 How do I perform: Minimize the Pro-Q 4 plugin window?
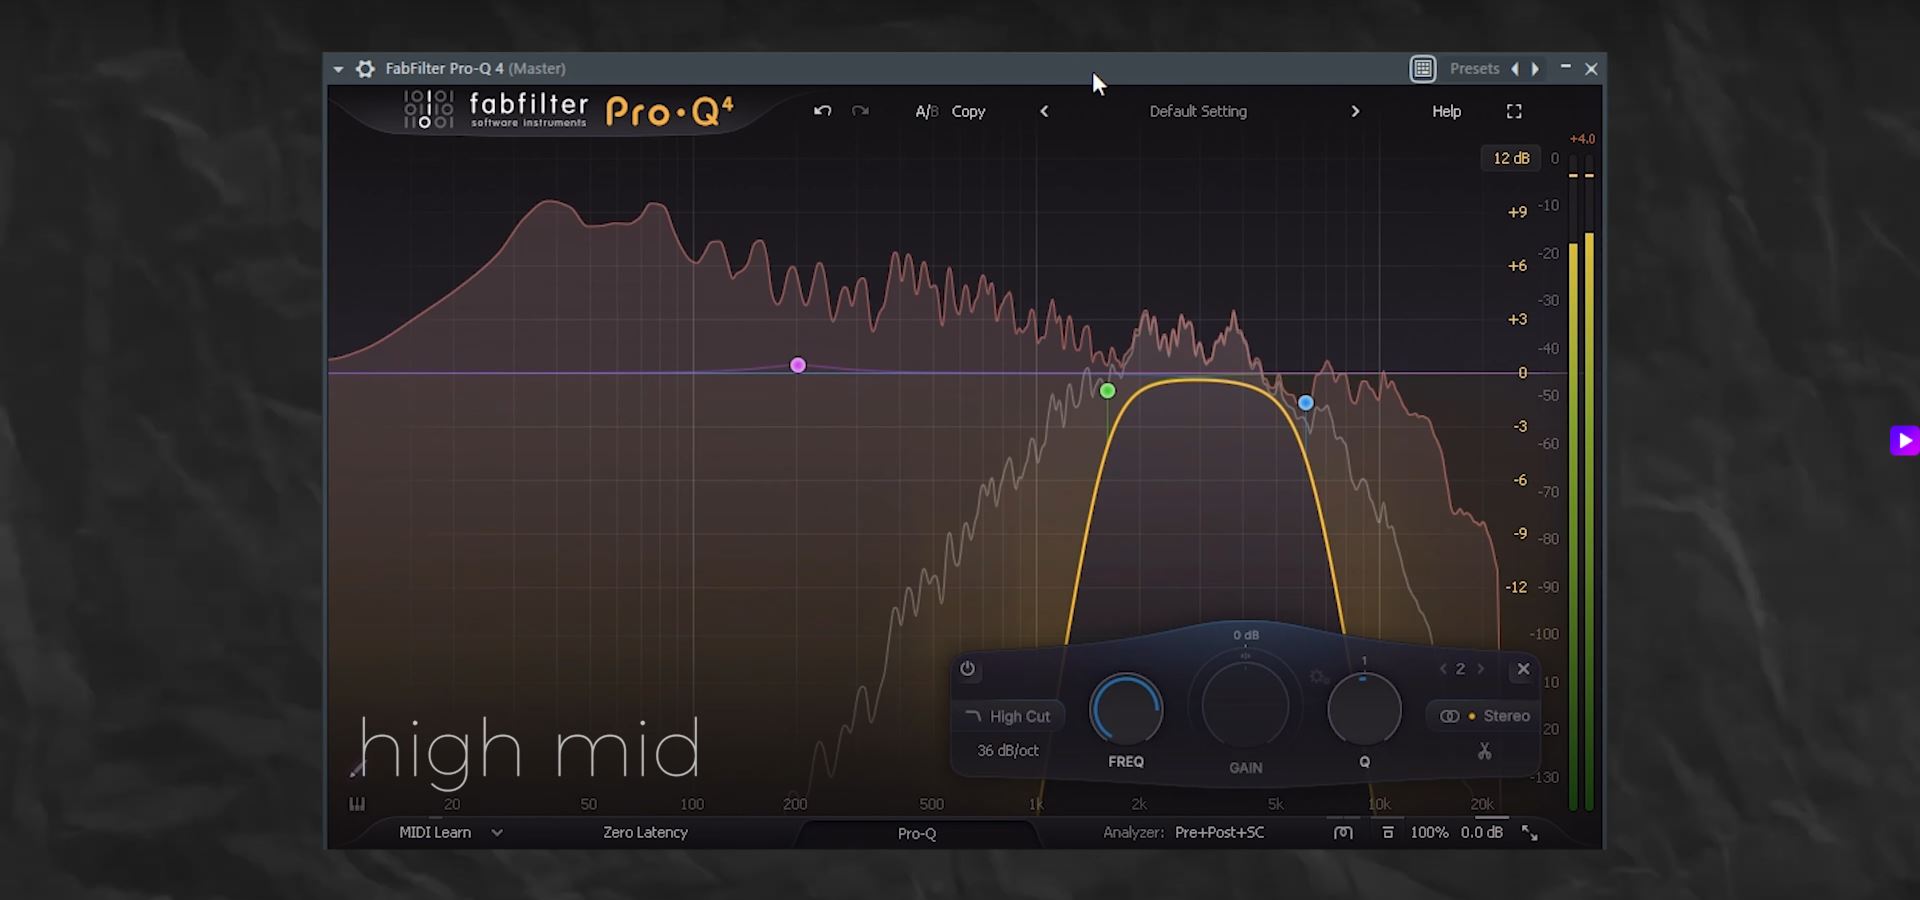(x=1565, y=68)
